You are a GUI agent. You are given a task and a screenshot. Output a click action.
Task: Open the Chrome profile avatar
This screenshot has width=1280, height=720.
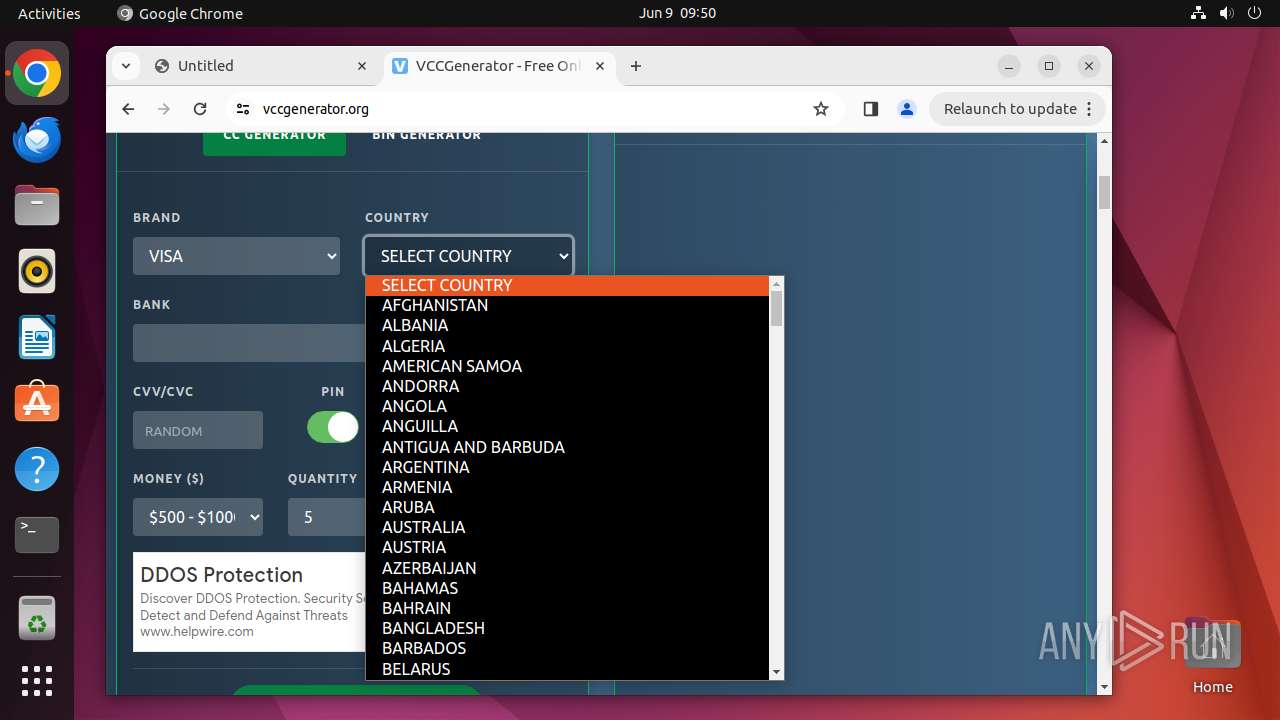[907, 109]
